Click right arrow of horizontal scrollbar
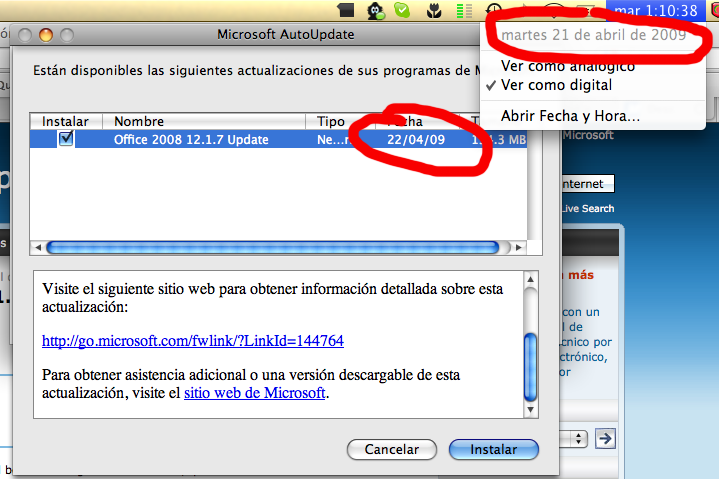Viewport: 719px width, 479px height. coord(519,248)
